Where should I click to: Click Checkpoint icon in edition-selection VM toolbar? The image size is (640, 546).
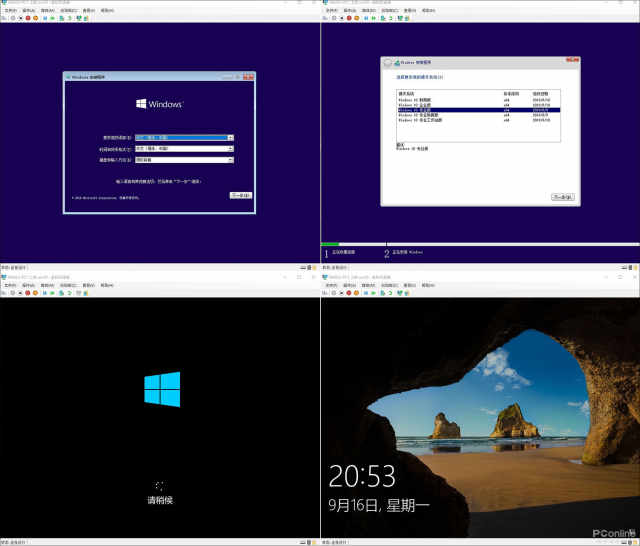click(x=383, y=18)
